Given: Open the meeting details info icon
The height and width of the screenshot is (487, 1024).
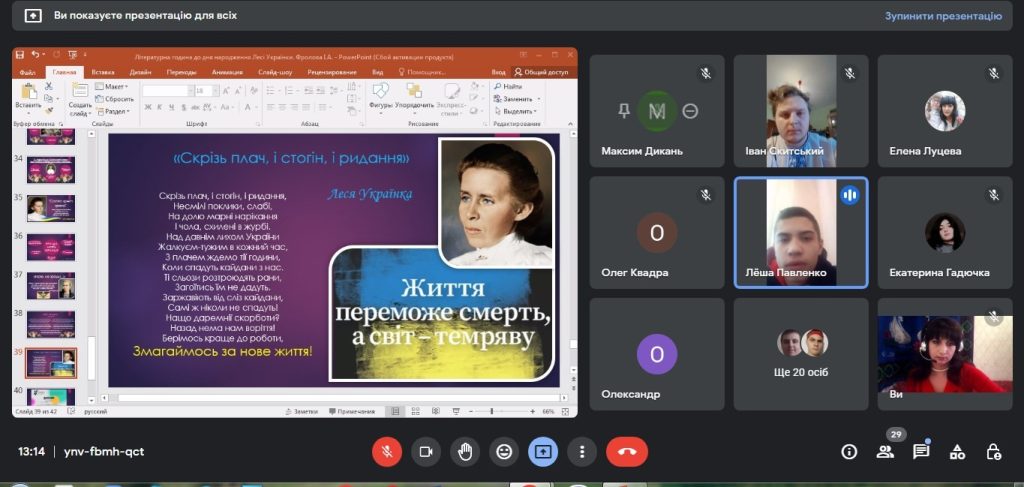Looking at the screenshot, I should pos(849,452).
